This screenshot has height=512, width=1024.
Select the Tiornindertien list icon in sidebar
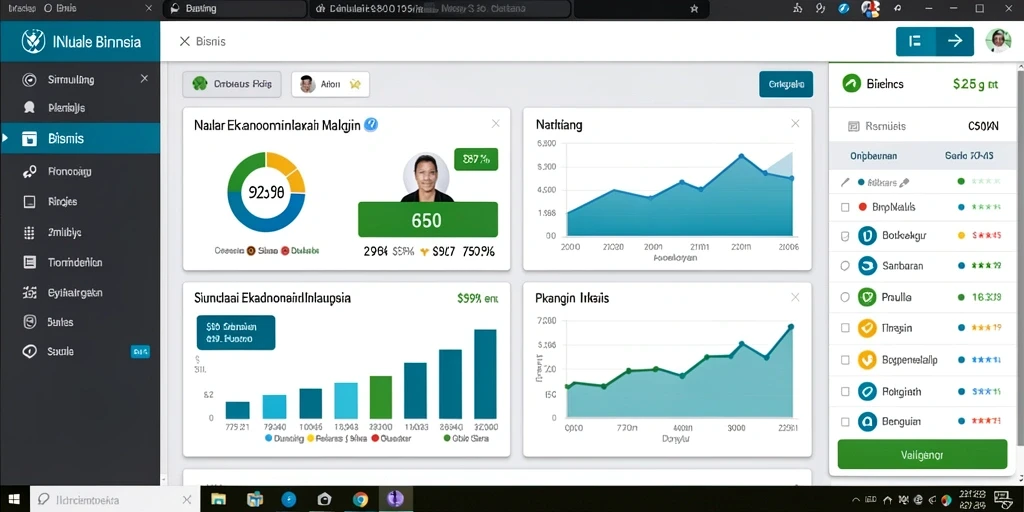[29, 262]
